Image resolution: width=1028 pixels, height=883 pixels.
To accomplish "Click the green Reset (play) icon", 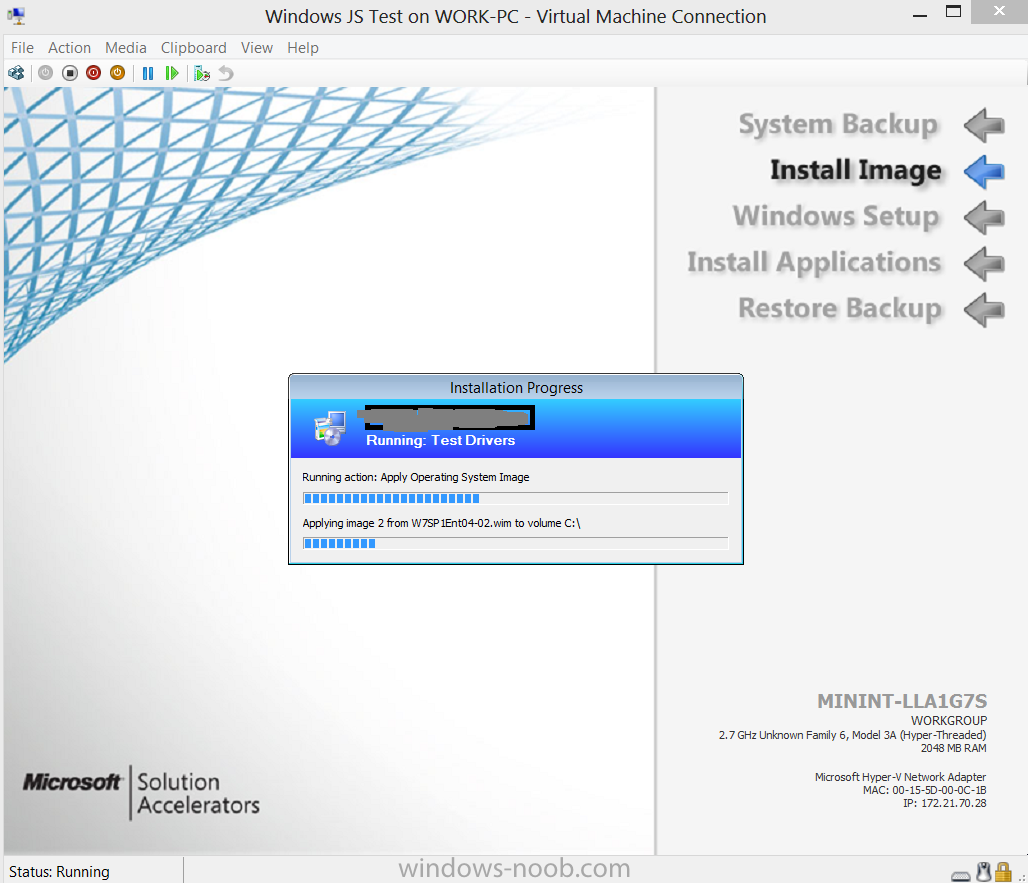I will (x=172, y=73).
